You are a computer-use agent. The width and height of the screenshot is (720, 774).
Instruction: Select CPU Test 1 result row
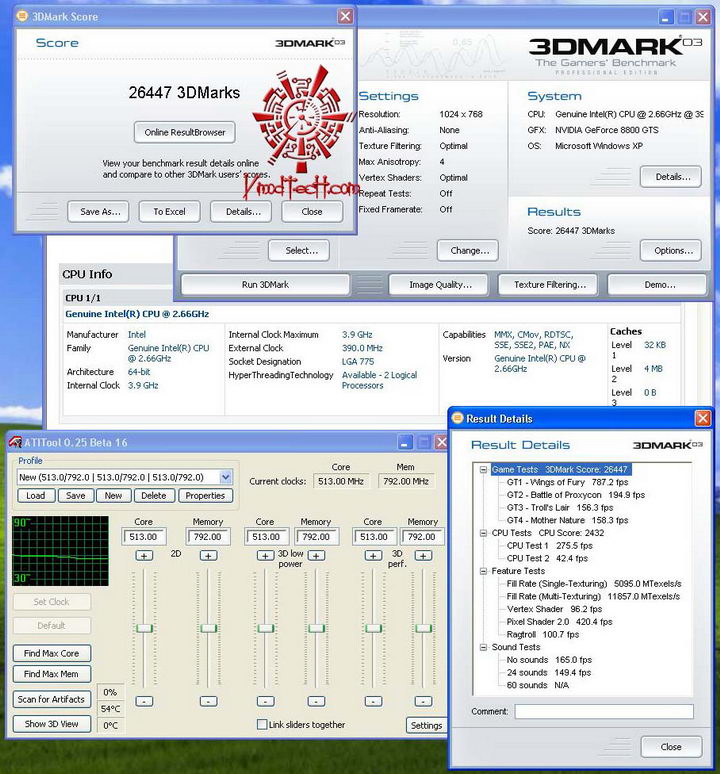tap(549, 545)
